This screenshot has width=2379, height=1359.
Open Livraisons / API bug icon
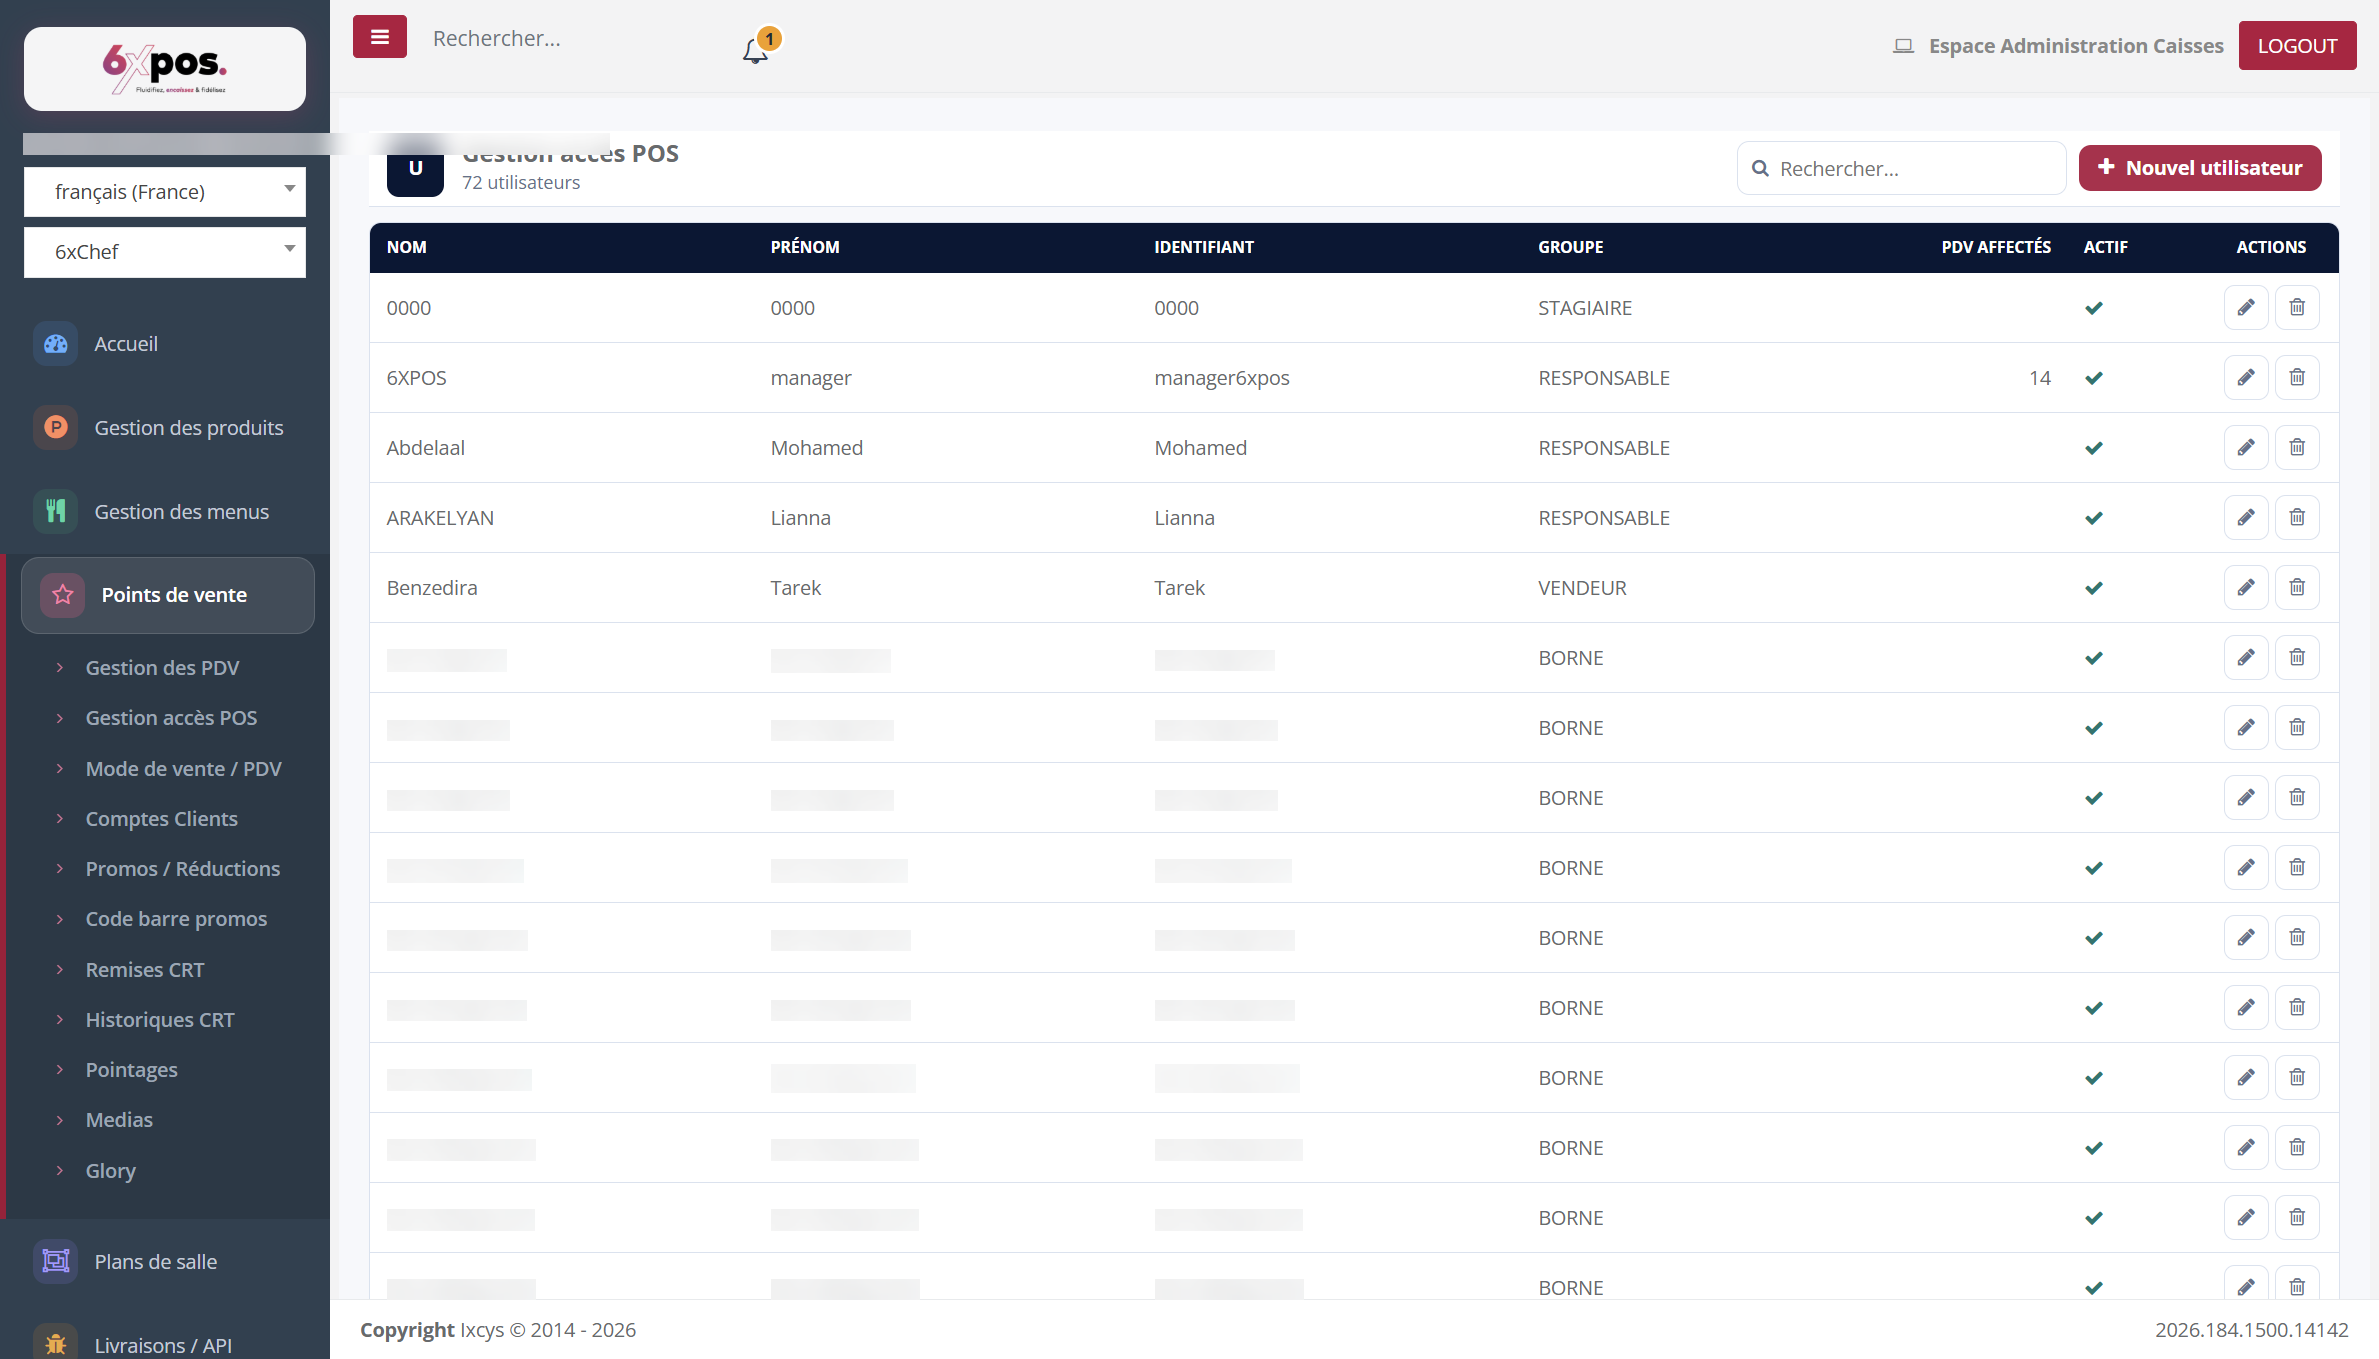point(56,1344)
